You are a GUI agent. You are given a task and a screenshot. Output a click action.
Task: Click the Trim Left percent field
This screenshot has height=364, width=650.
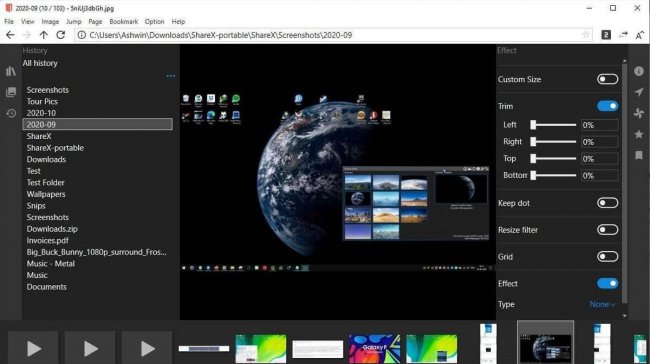pos(599,125)
